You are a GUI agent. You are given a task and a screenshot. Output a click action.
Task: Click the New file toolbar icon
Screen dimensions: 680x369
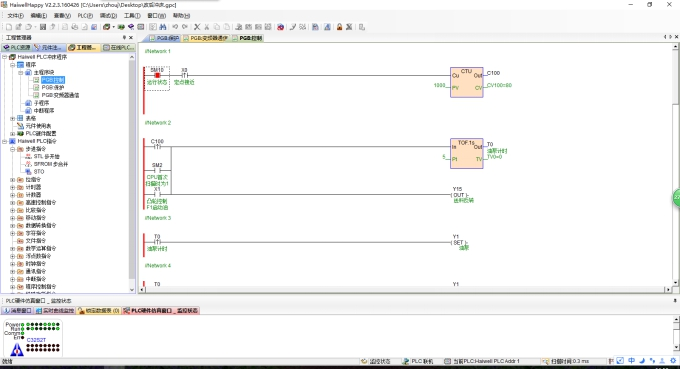point(9,27)
